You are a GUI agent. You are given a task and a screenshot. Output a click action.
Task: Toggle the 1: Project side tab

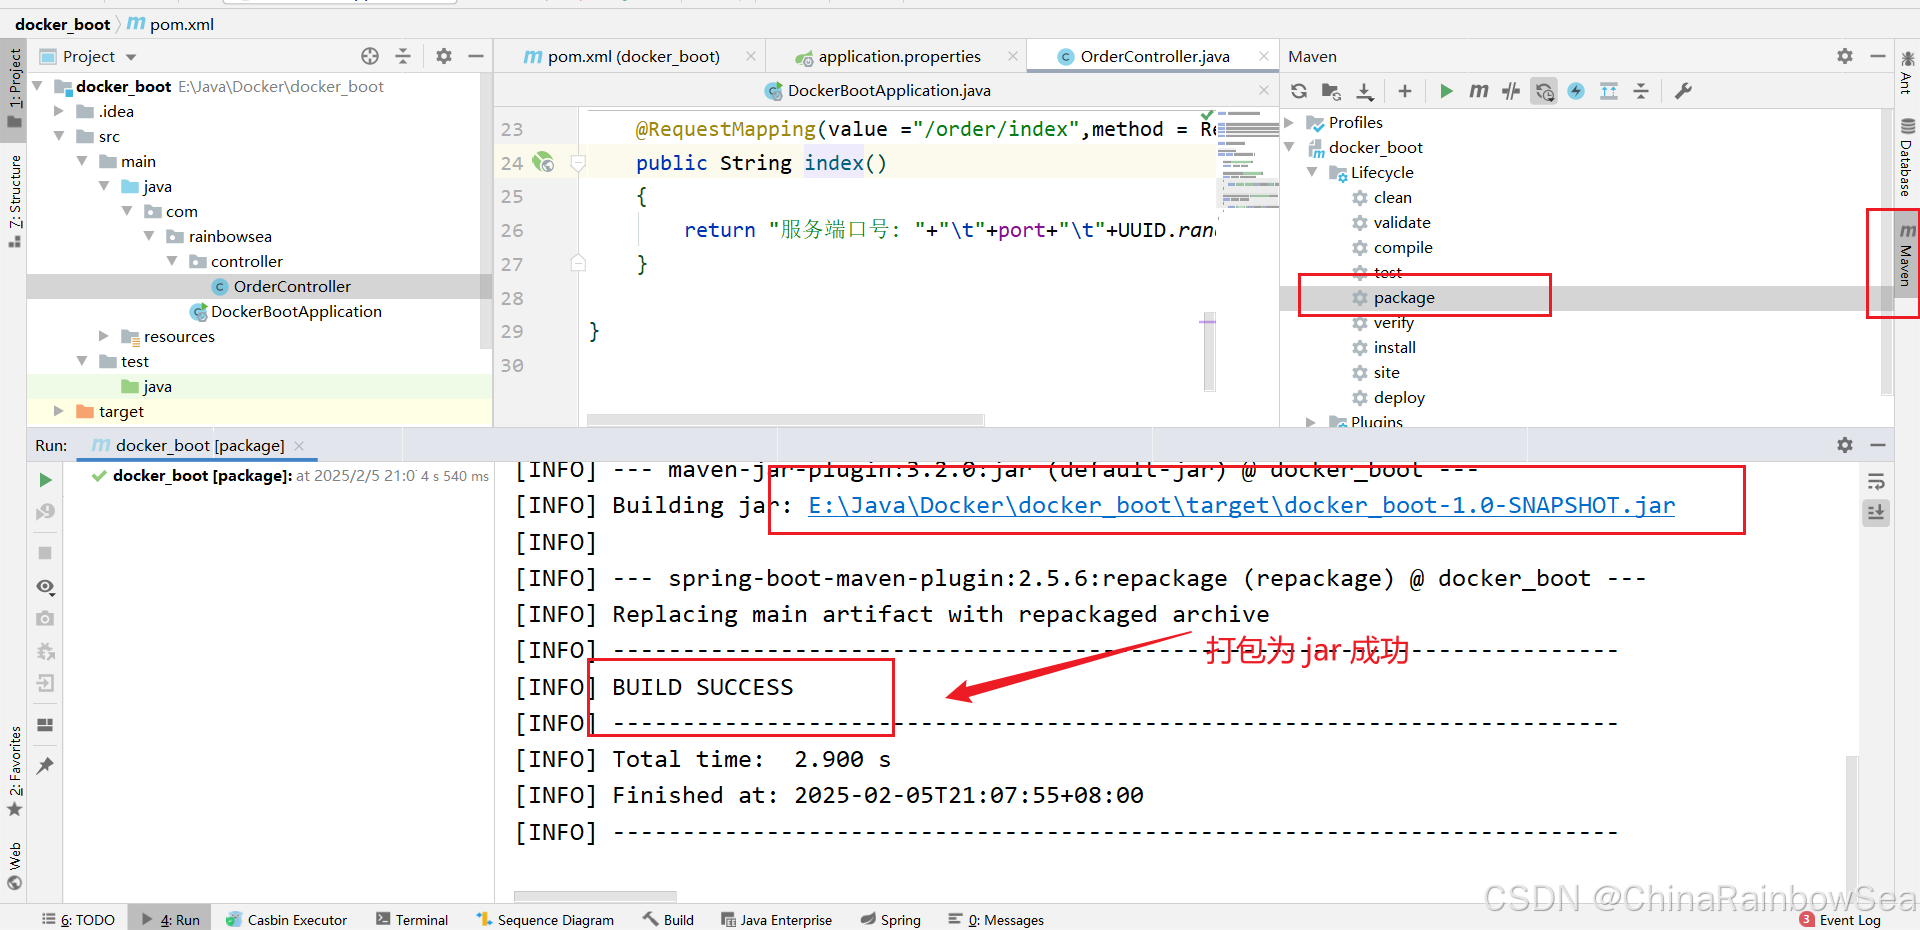click(14, 88)
